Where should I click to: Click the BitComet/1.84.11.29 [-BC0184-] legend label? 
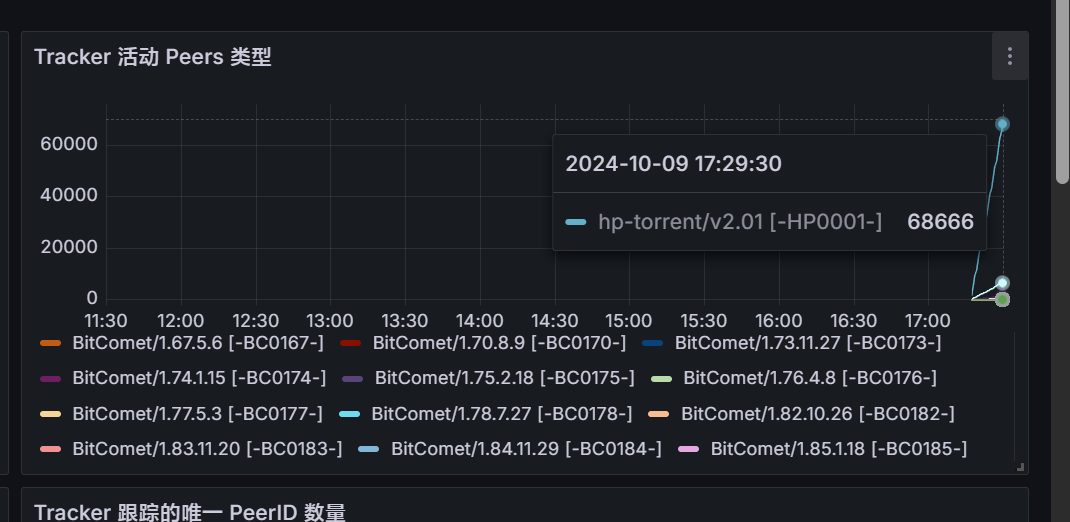tap(526, 449)
